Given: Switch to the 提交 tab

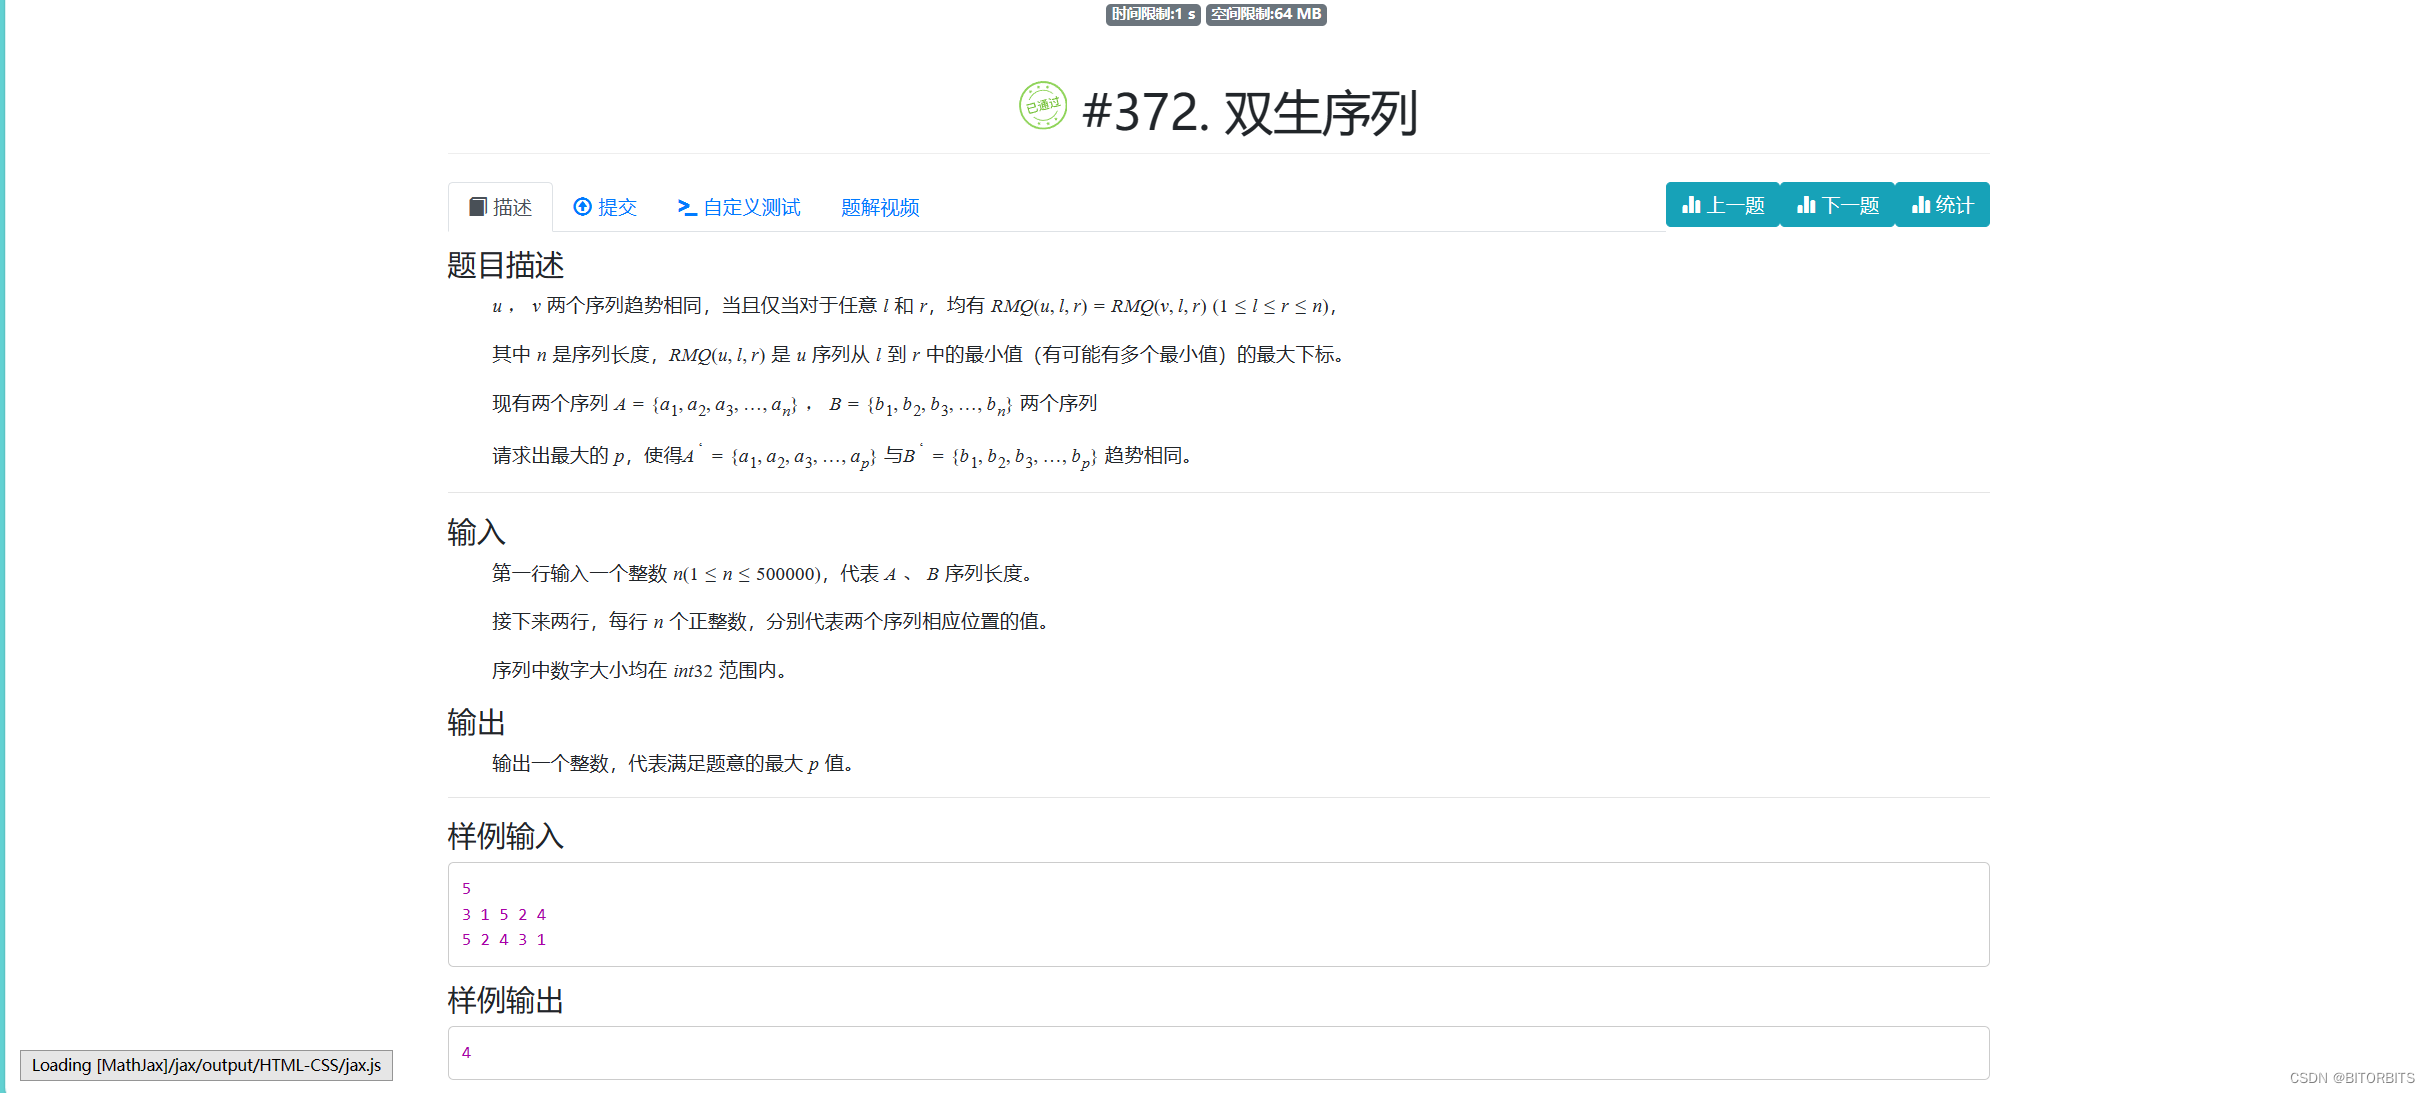Looking at the screenshot, I should click(x=617, y=207).
